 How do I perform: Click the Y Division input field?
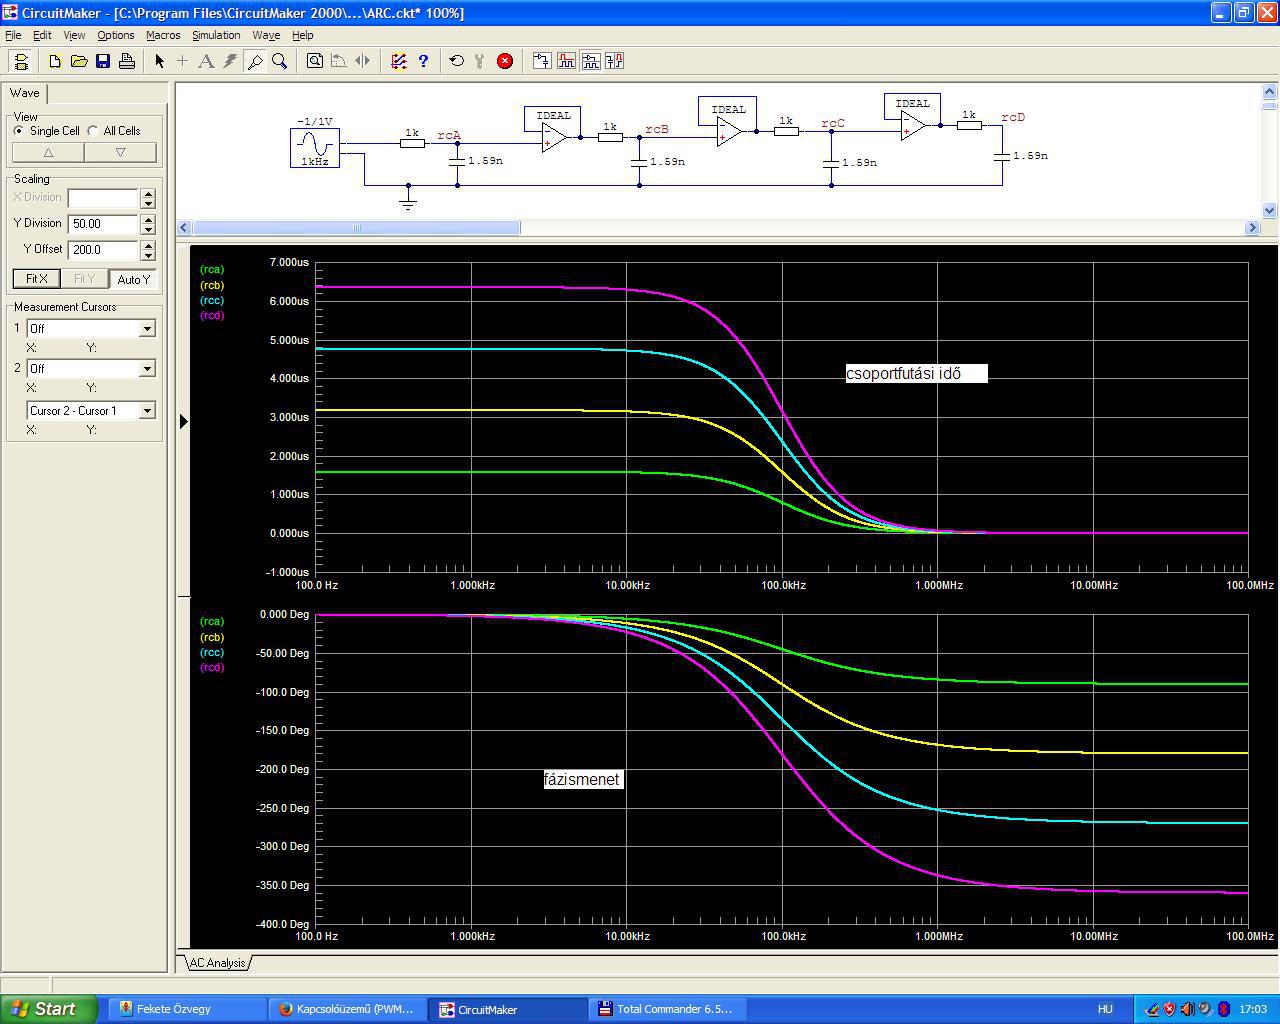point(103,224)
